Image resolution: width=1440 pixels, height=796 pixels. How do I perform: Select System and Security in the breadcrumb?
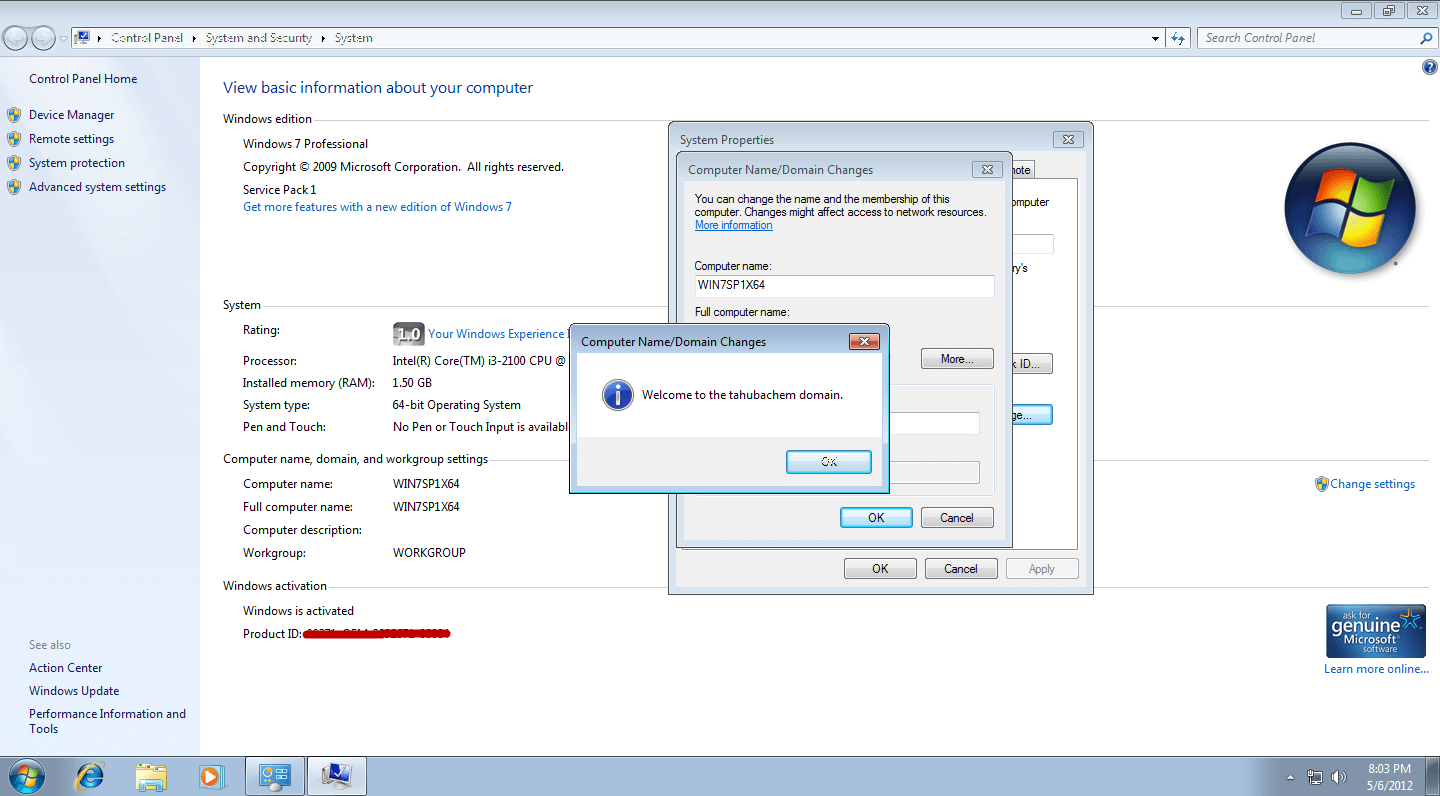coord(259,38)
